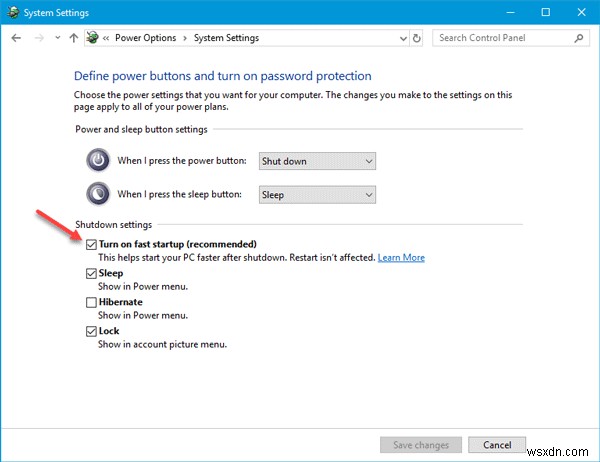Maximize the System Settings window
Image resolution: width=600 pixels, height=462 pixels.
(546, 12)
